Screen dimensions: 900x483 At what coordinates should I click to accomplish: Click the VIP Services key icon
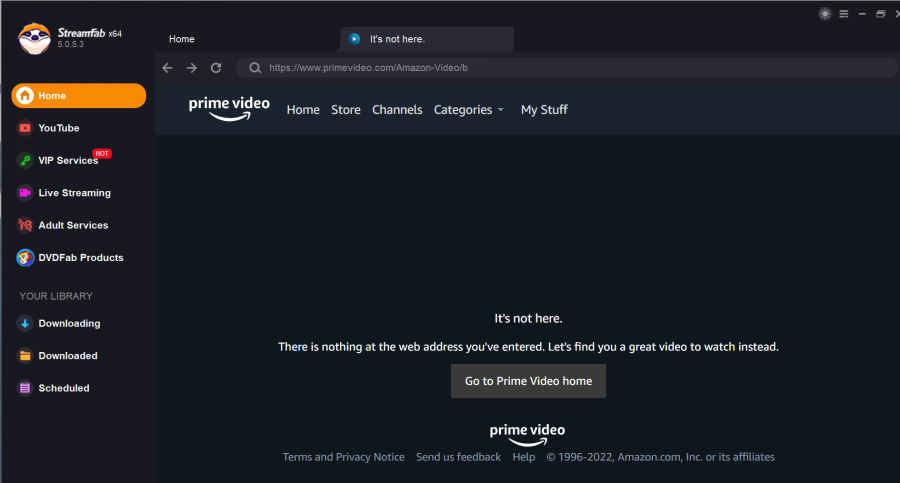25,160
